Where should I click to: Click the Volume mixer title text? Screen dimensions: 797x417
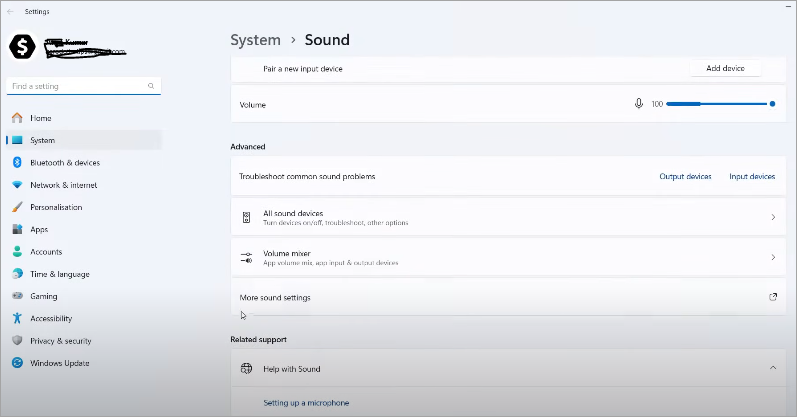tap(287, 253)
